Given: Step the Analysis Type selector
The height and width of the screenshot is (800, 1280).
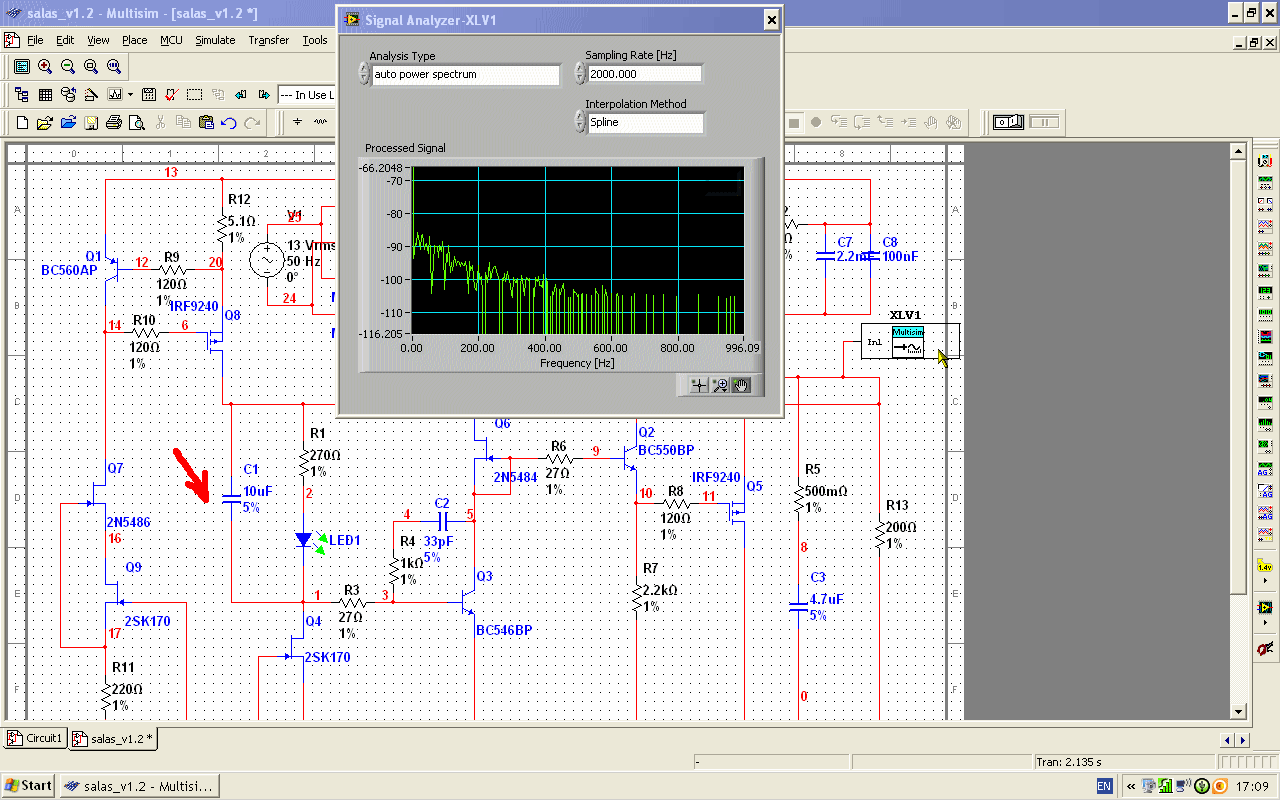Looking at the screenshot, I should [363, 74].
